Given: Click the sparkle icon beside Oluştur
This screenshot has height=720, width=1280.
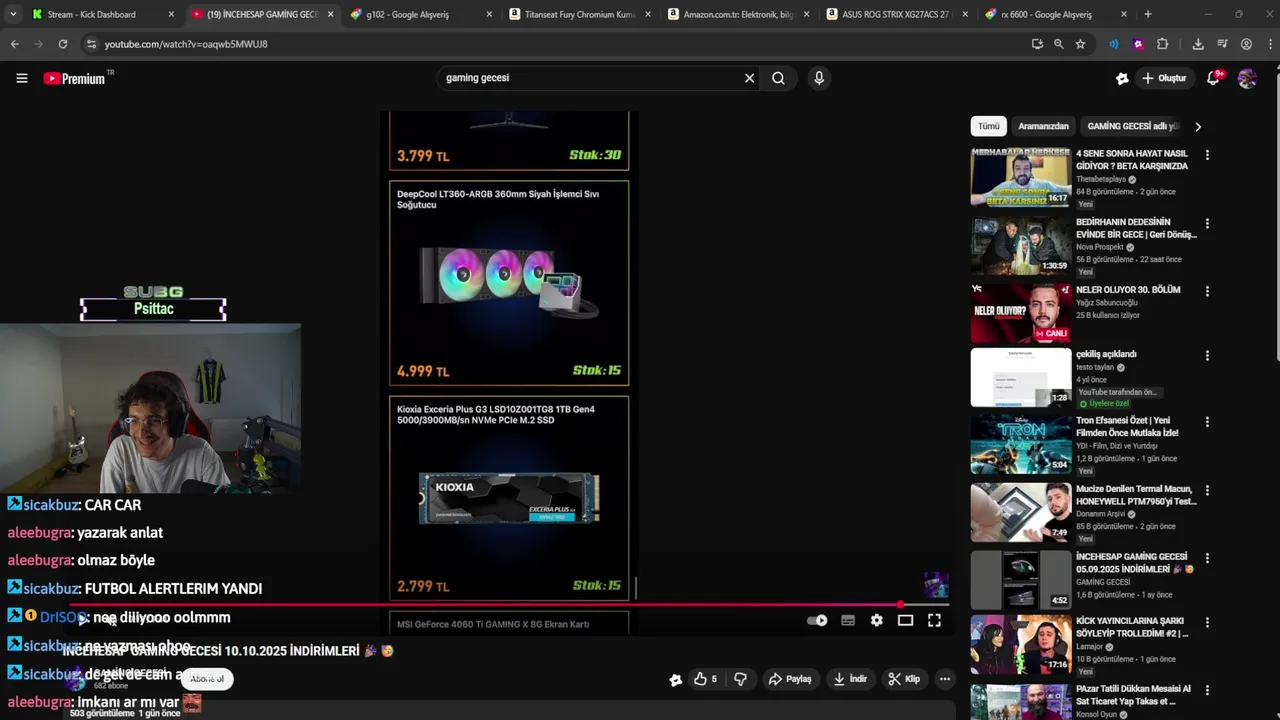Looking at the screenshot, I should pyautogui.click(x=1122, y=78).
